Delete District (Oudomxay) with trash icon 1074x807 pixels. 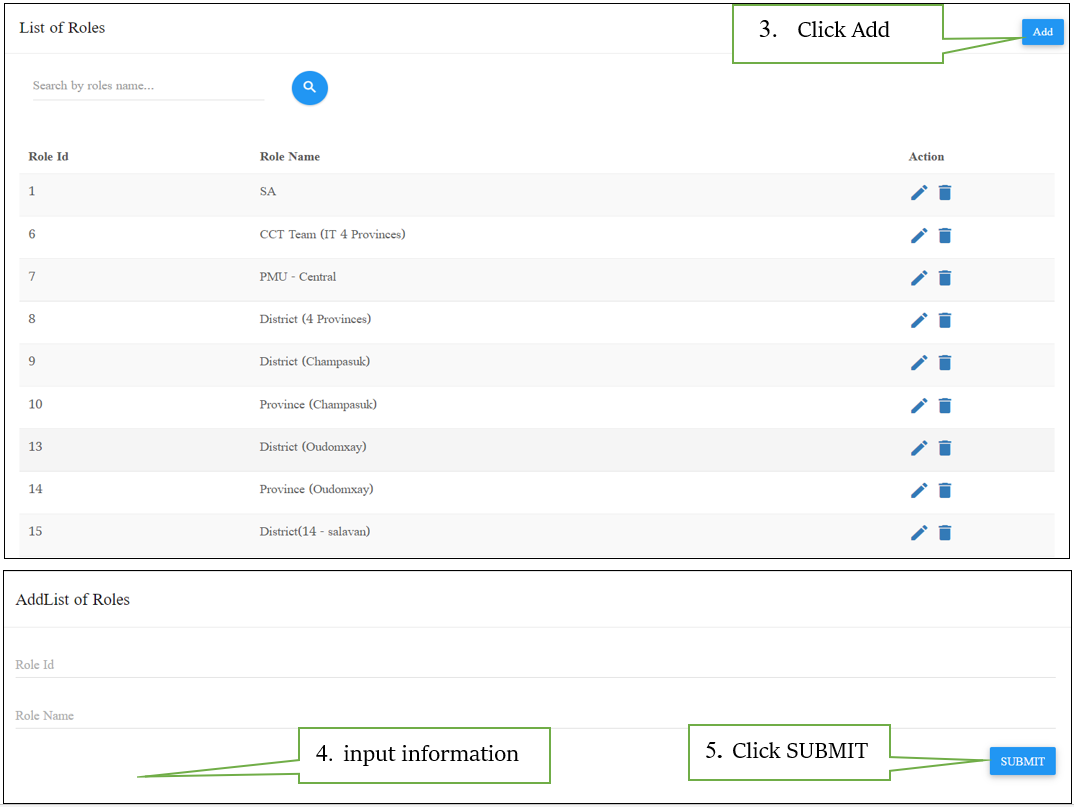(945, 448)
